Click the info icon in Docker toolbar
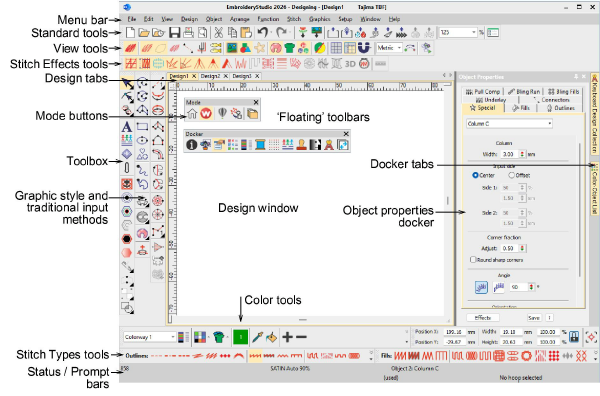The image size is (600, 396). click(x=191, y=145)
